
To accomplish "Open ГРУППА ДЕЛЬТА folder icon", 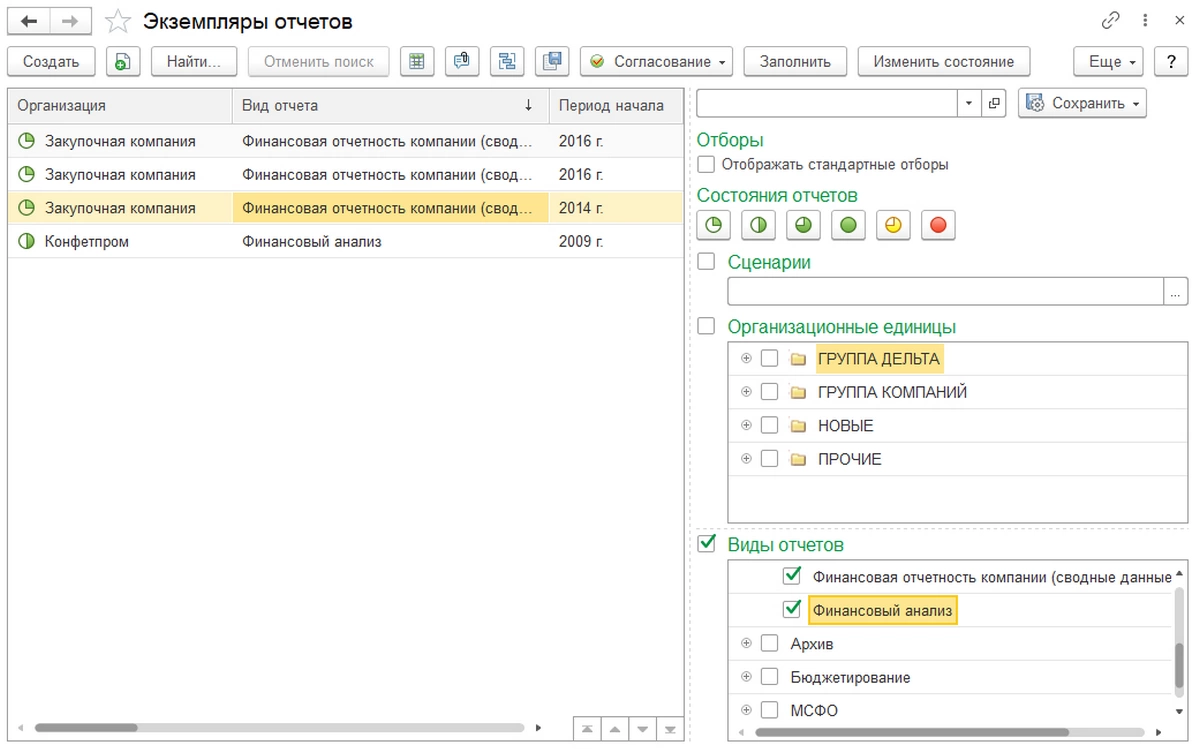I will [798, 359].
